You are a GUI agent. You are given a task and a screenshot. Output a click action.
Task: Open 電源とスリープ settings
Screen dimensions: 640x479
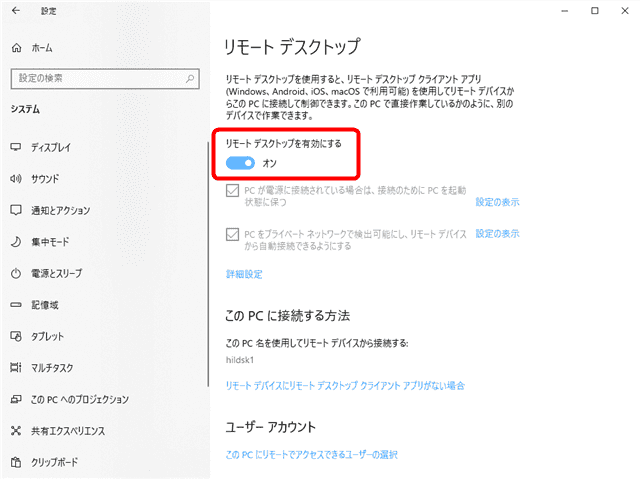tap(57, 273)
